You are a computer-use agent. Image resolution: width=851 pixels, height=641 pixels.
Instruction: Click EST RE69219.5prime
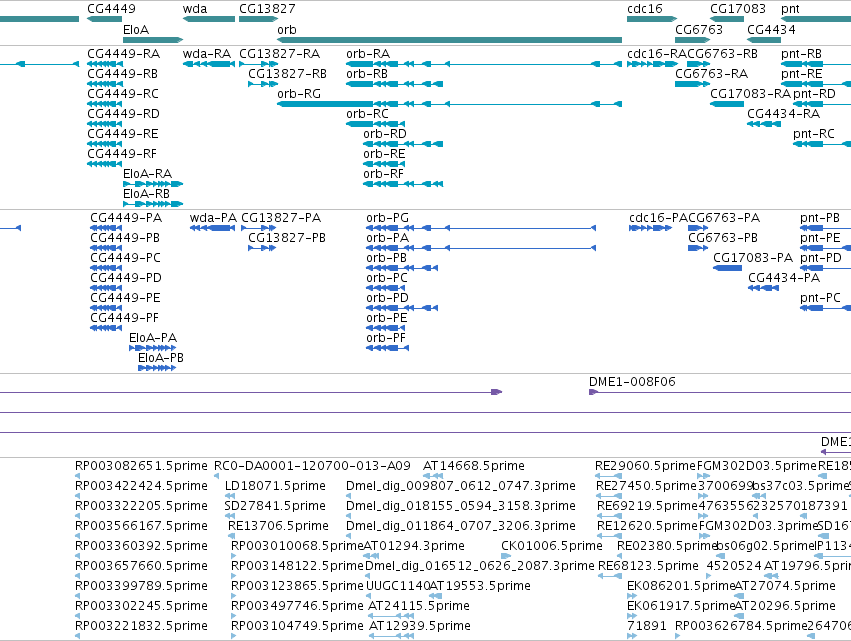tap(609, 516)
